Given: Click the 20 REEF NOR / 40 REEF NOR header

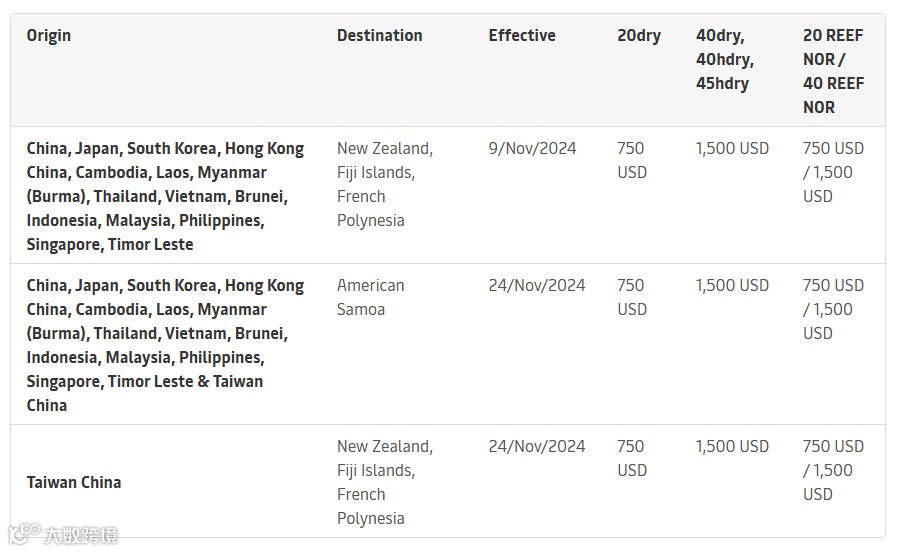Looking at the screenshot, I should pos(833,71).
